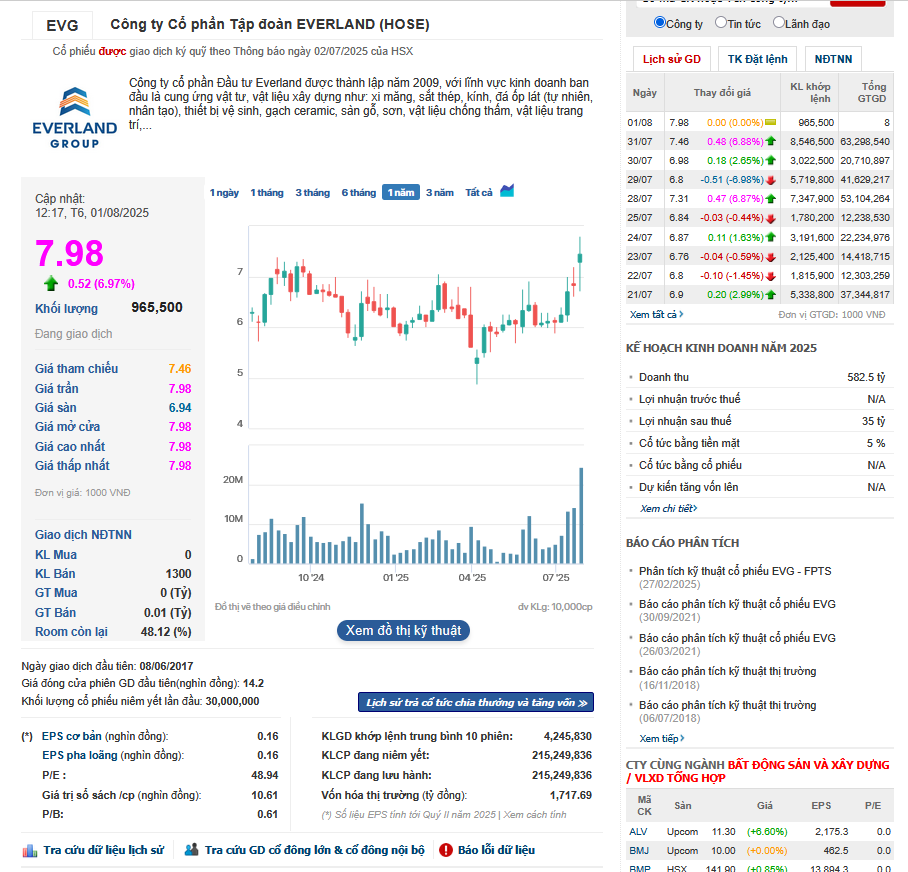Screen dimensions: 908x872
Task: Switch to the TK Đặt lệnh tab
Action: click(x=757, y=59)
